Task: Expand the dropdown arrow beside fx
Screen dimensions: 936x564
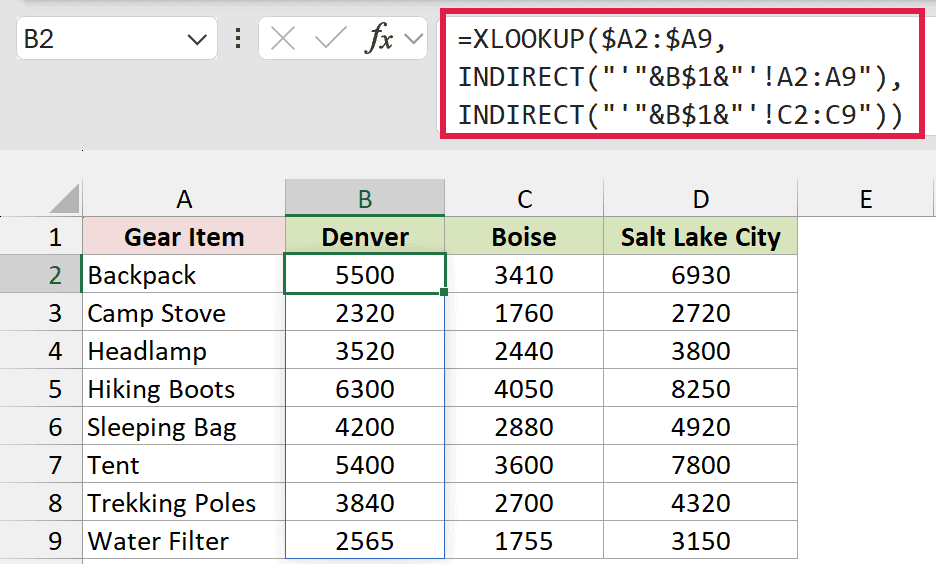Action: point(413,39)
